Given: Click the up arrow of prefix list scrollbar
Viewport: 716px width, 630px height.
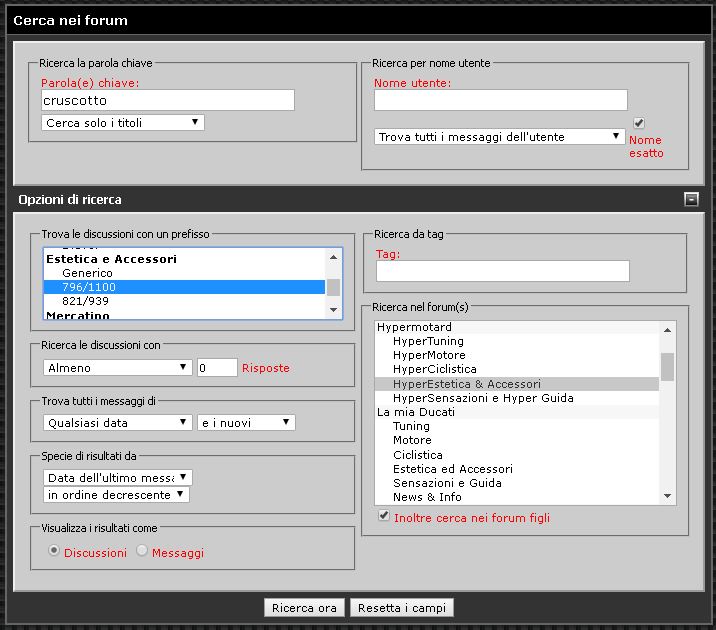Looking at the screenshot, I should pos(333,257).
